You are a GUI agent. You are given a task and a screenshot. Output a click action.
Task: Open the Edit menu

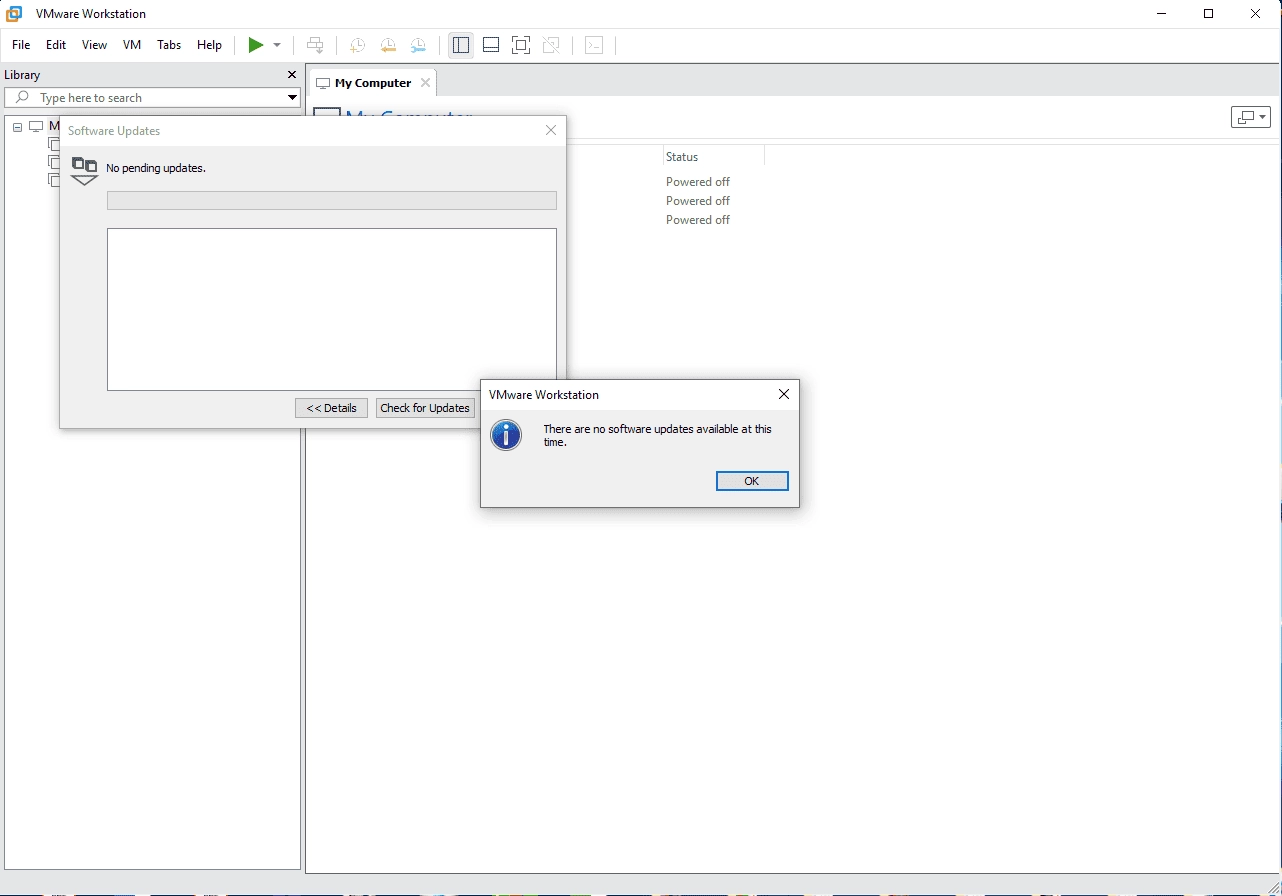tap(56, 45)
